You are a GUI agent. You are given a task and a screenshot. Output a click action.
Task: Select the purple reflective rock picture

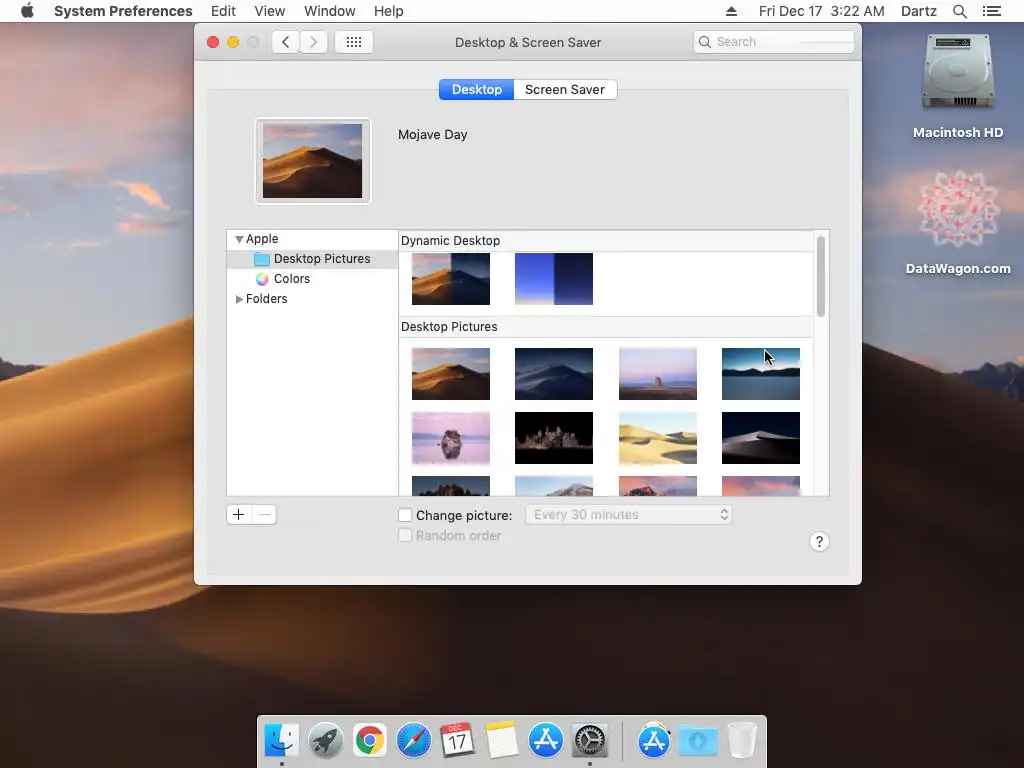(x=451, y=438)
